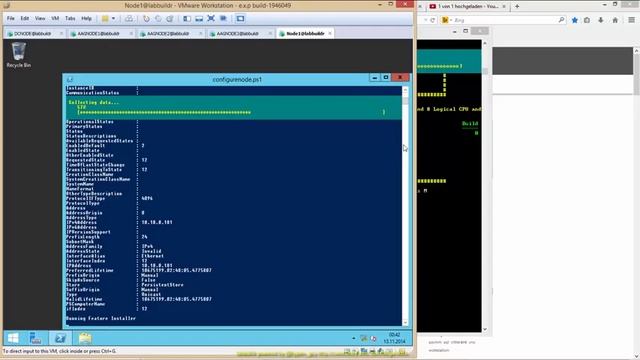Click the browser page vertical scrollbar
Image resolution: width=640 pixels, height=360 pixels.
(x=636, y=202)
